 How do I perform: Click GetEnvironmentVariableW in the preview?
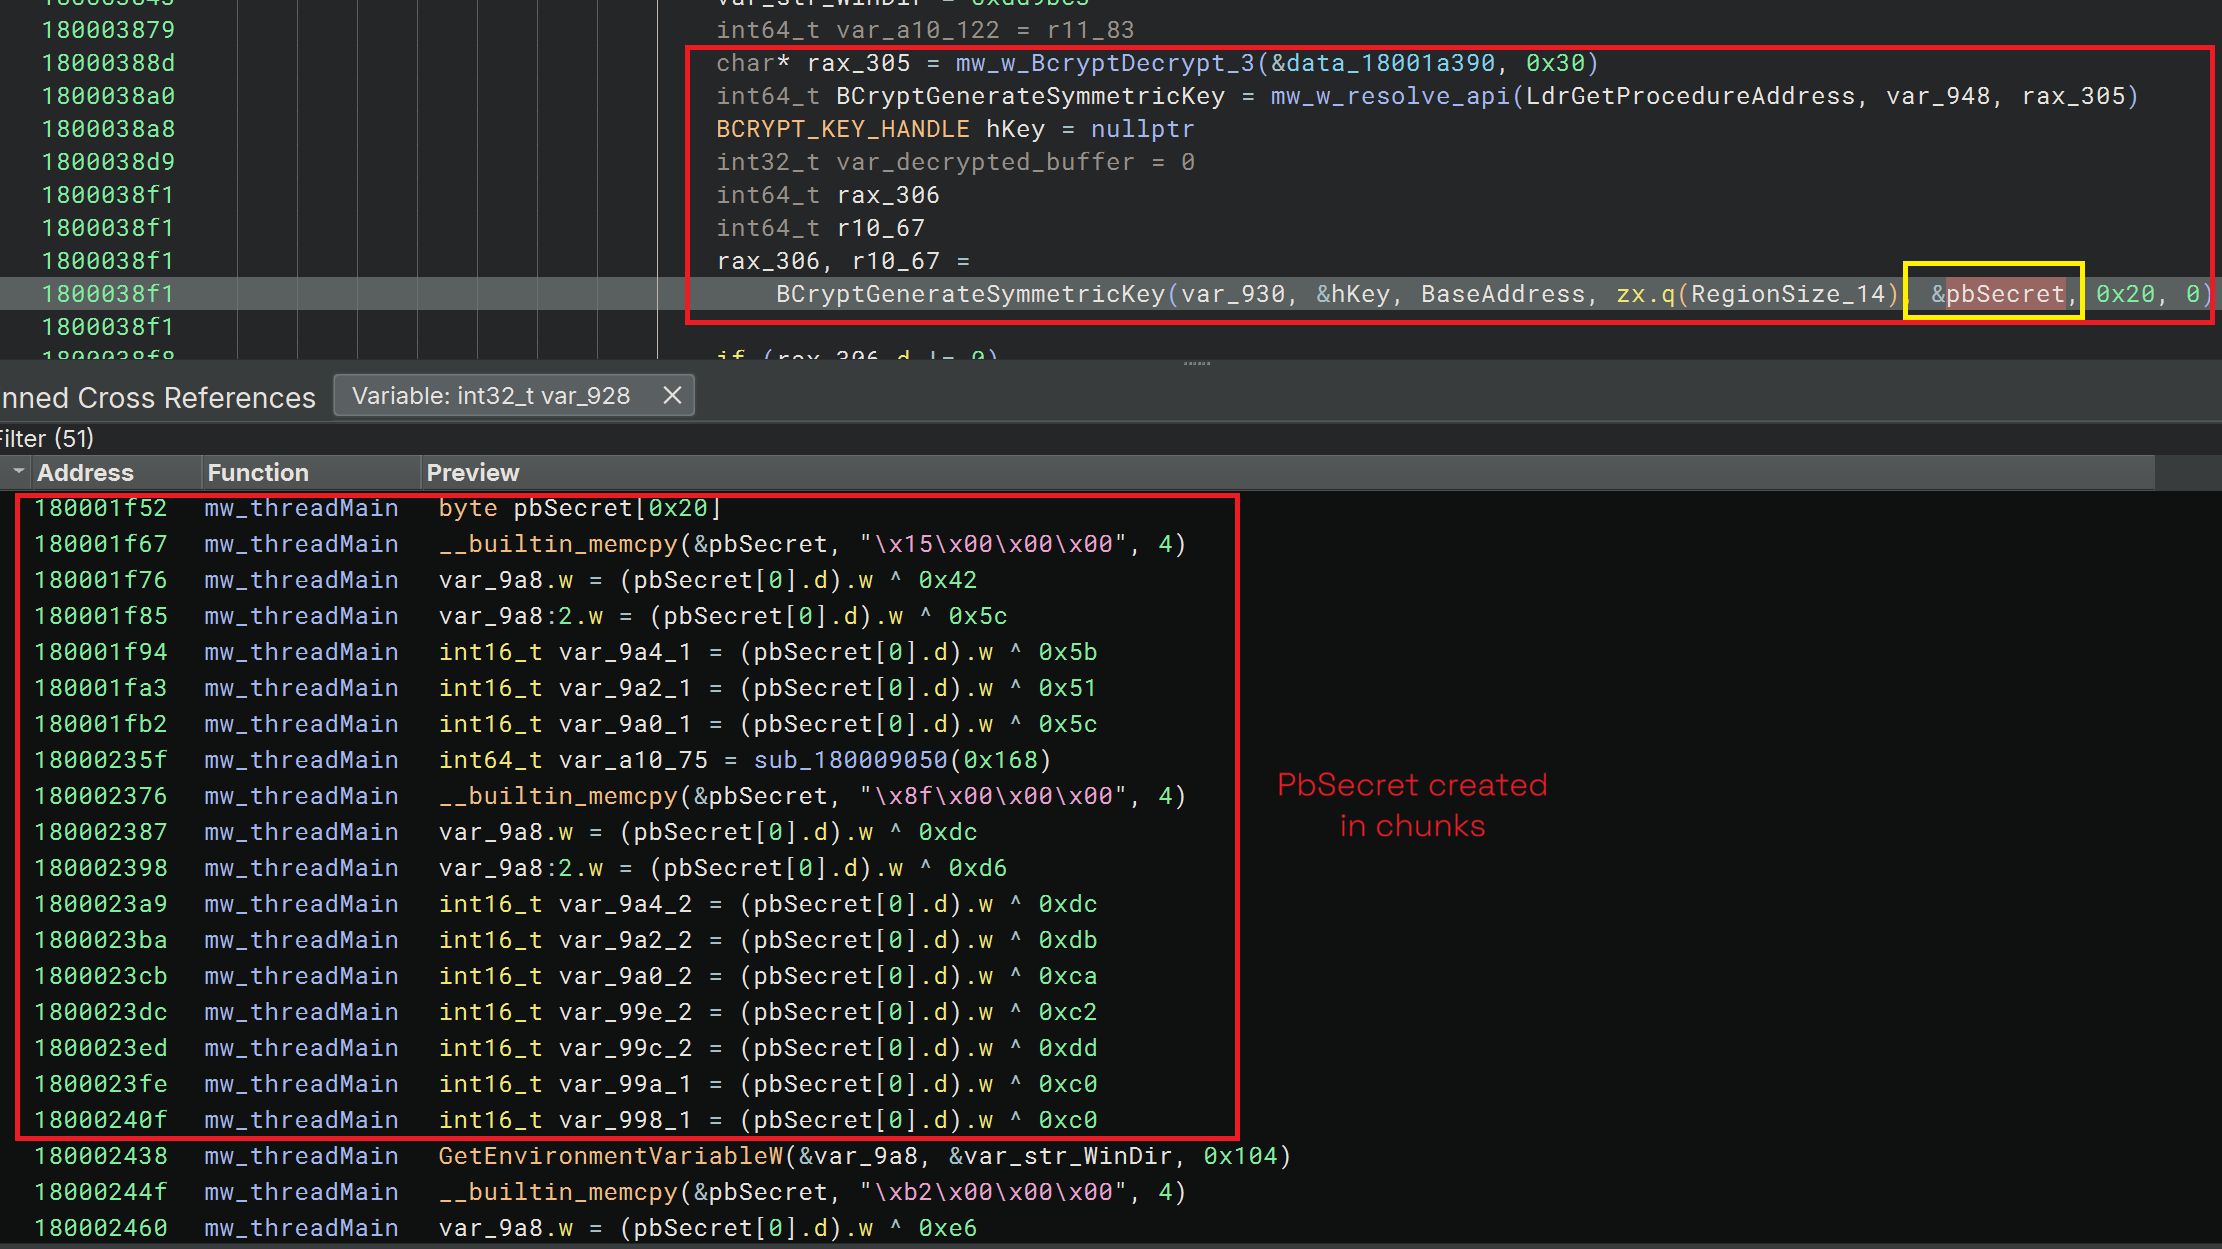point(611,1156)
